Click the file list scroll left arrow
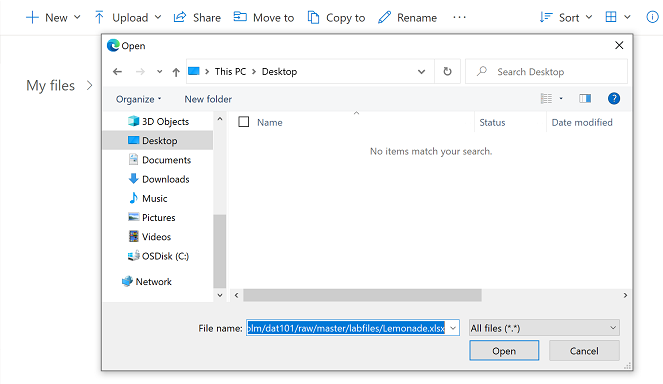This screenshot has width=663, height=384. 236,295
